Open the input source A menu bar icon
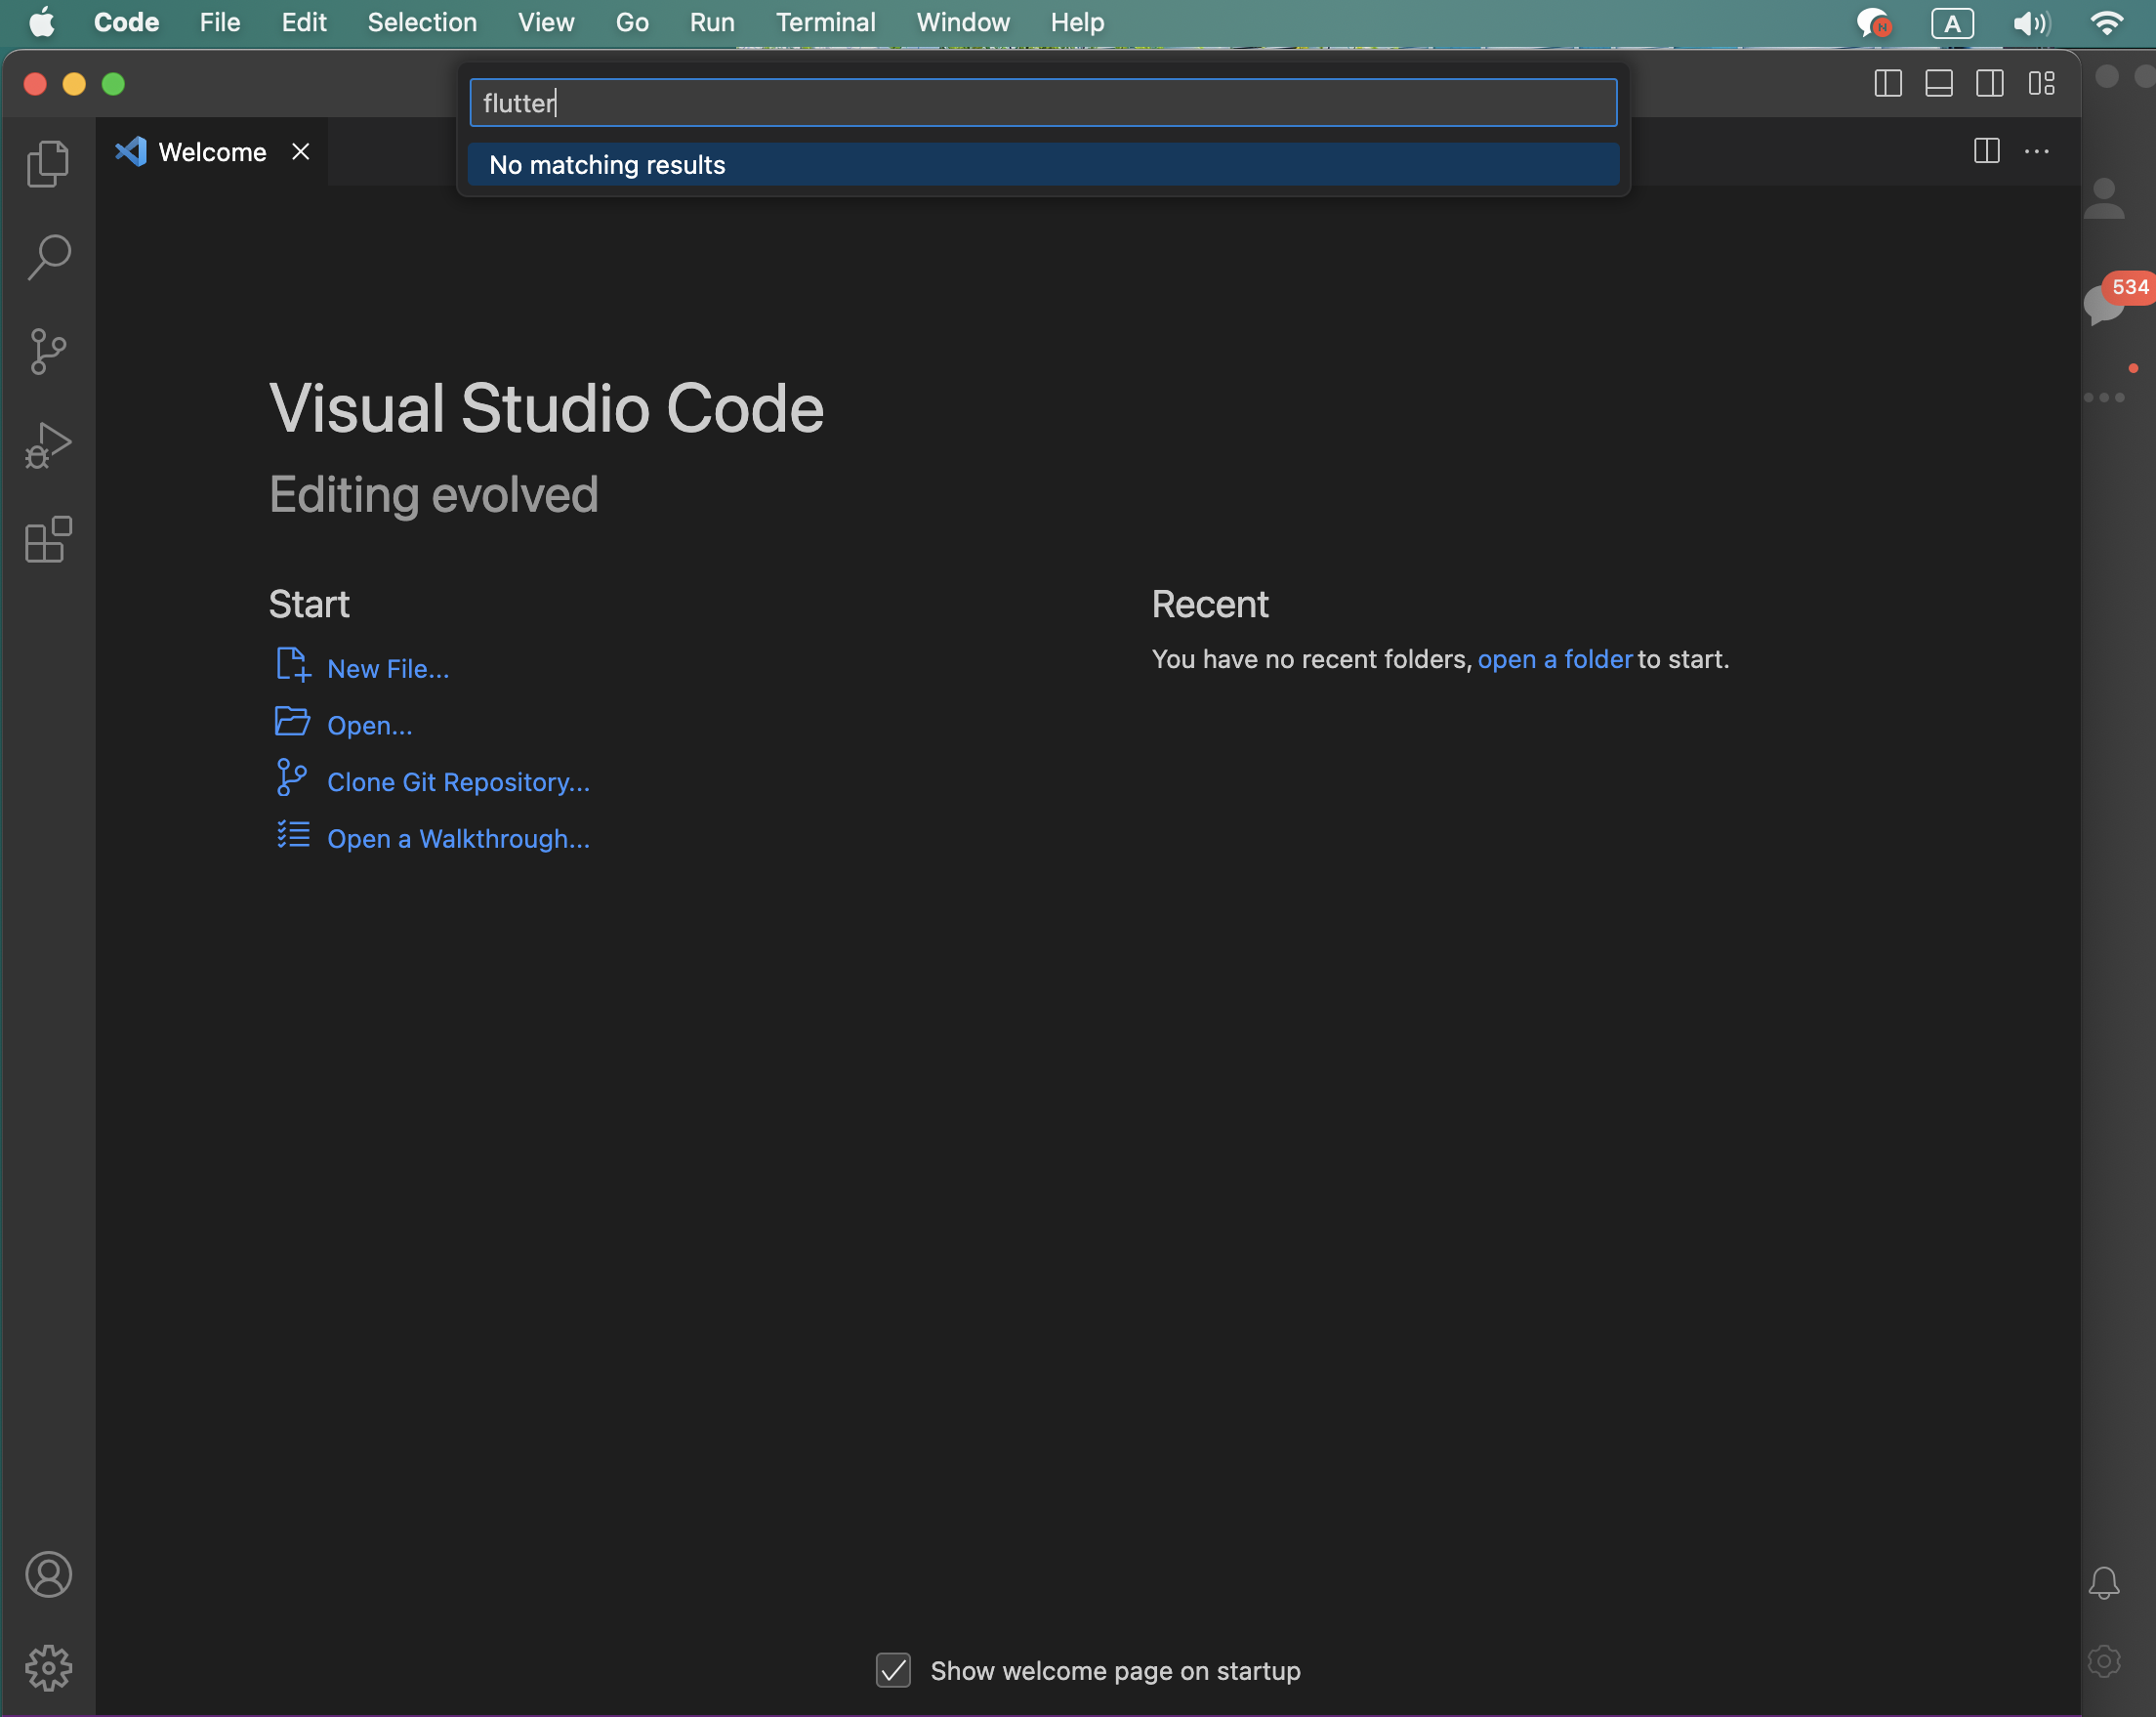Image resolution: width=2156 pixels, height=1717 pixels. point(1952,22)
